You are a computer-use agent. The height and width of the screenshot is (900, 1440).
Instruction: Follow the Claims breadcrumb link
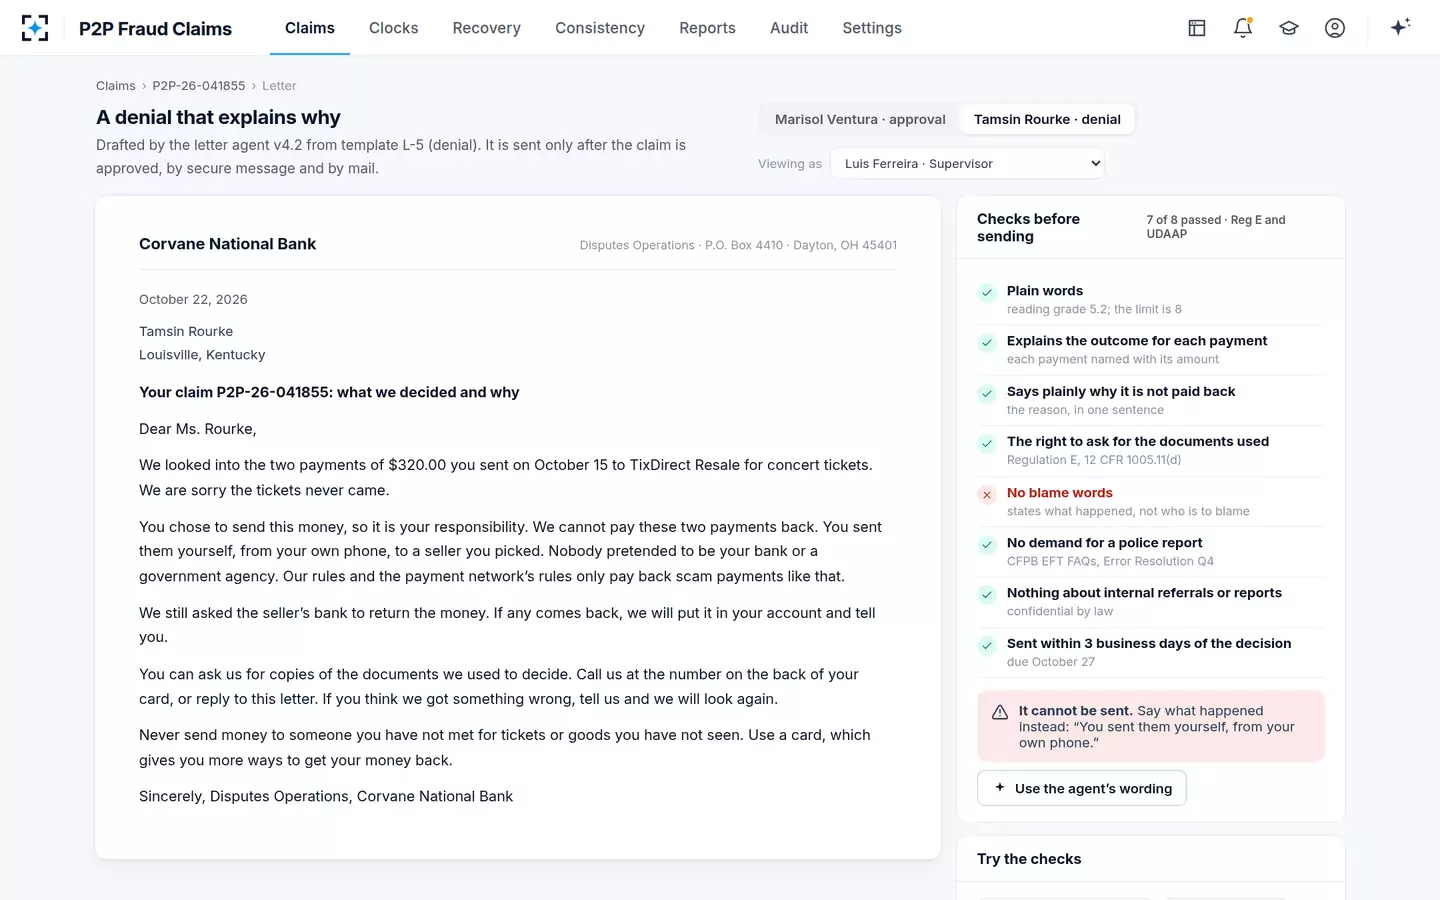click(x=116, y=86)
